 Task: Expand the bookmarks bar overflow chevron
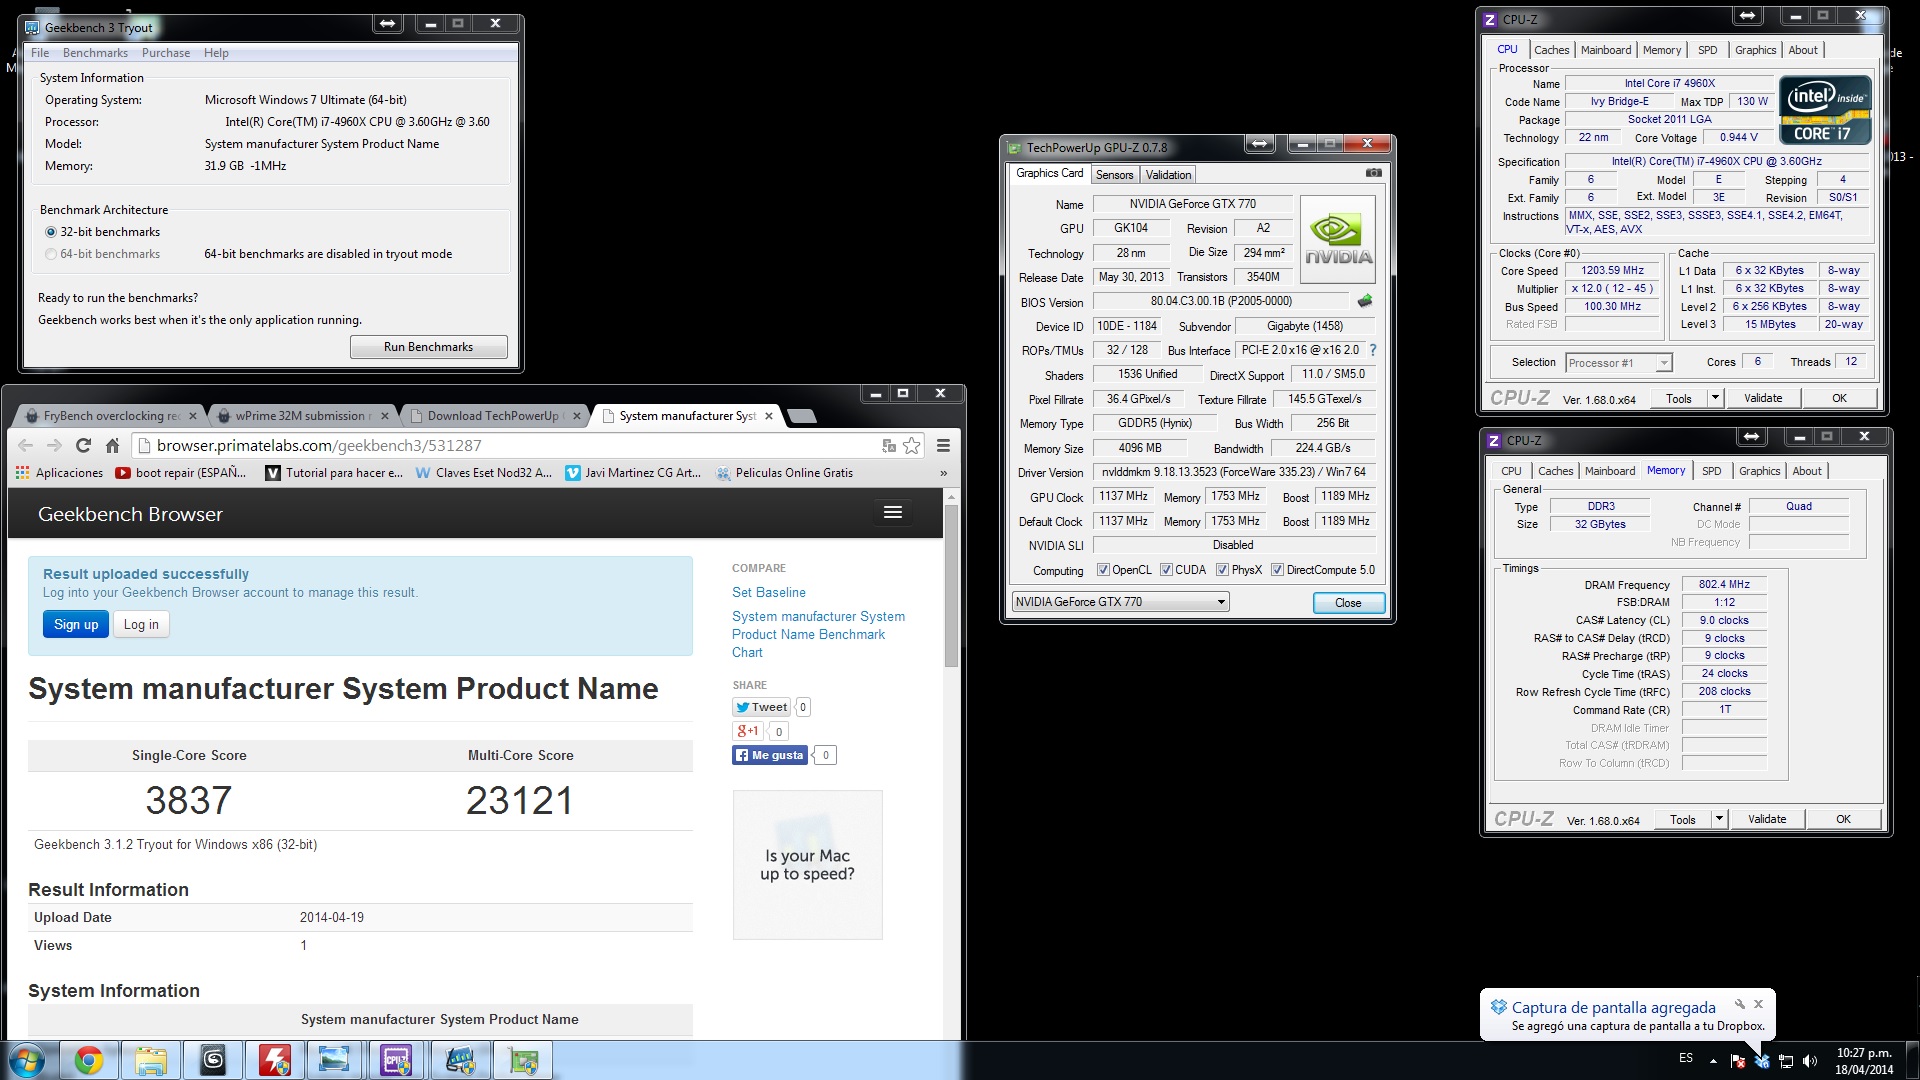[943, 473]
